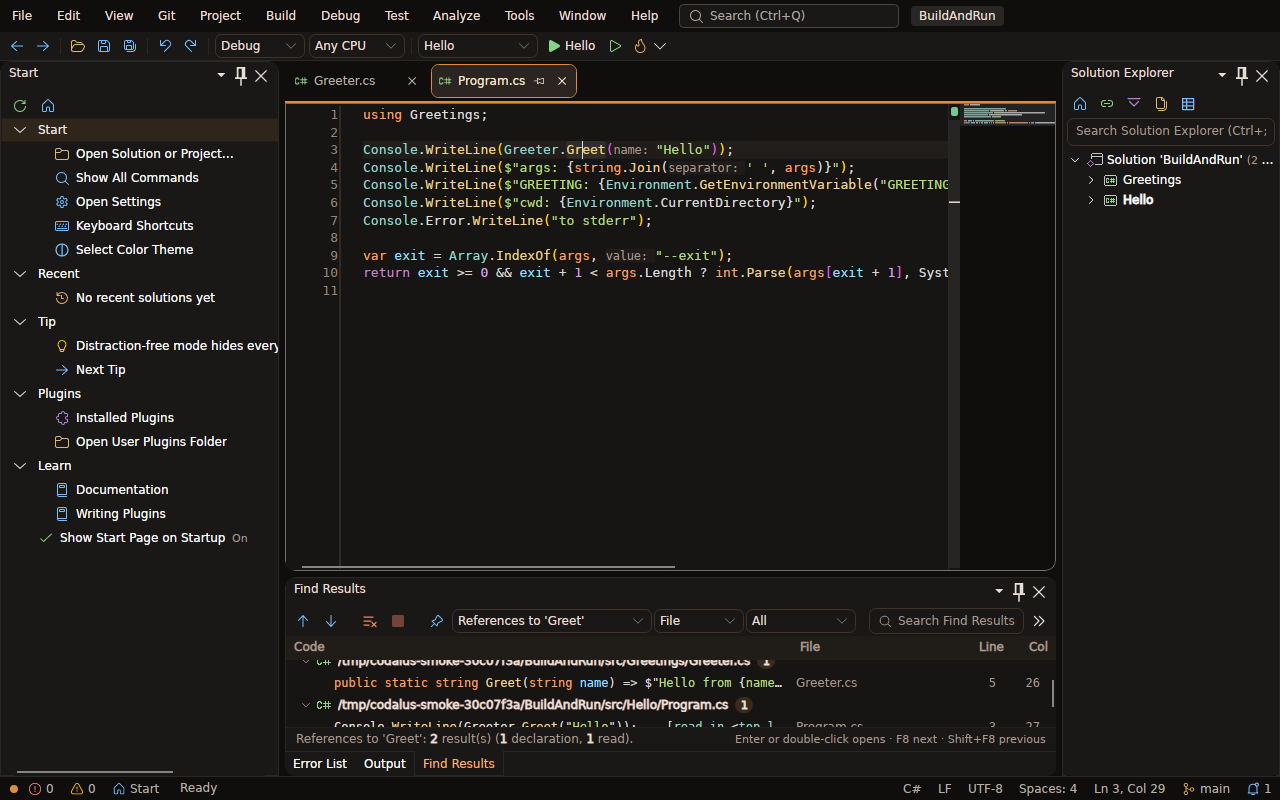
Task: Run the Hello project with green play
Action: click(x=571, y=46)
